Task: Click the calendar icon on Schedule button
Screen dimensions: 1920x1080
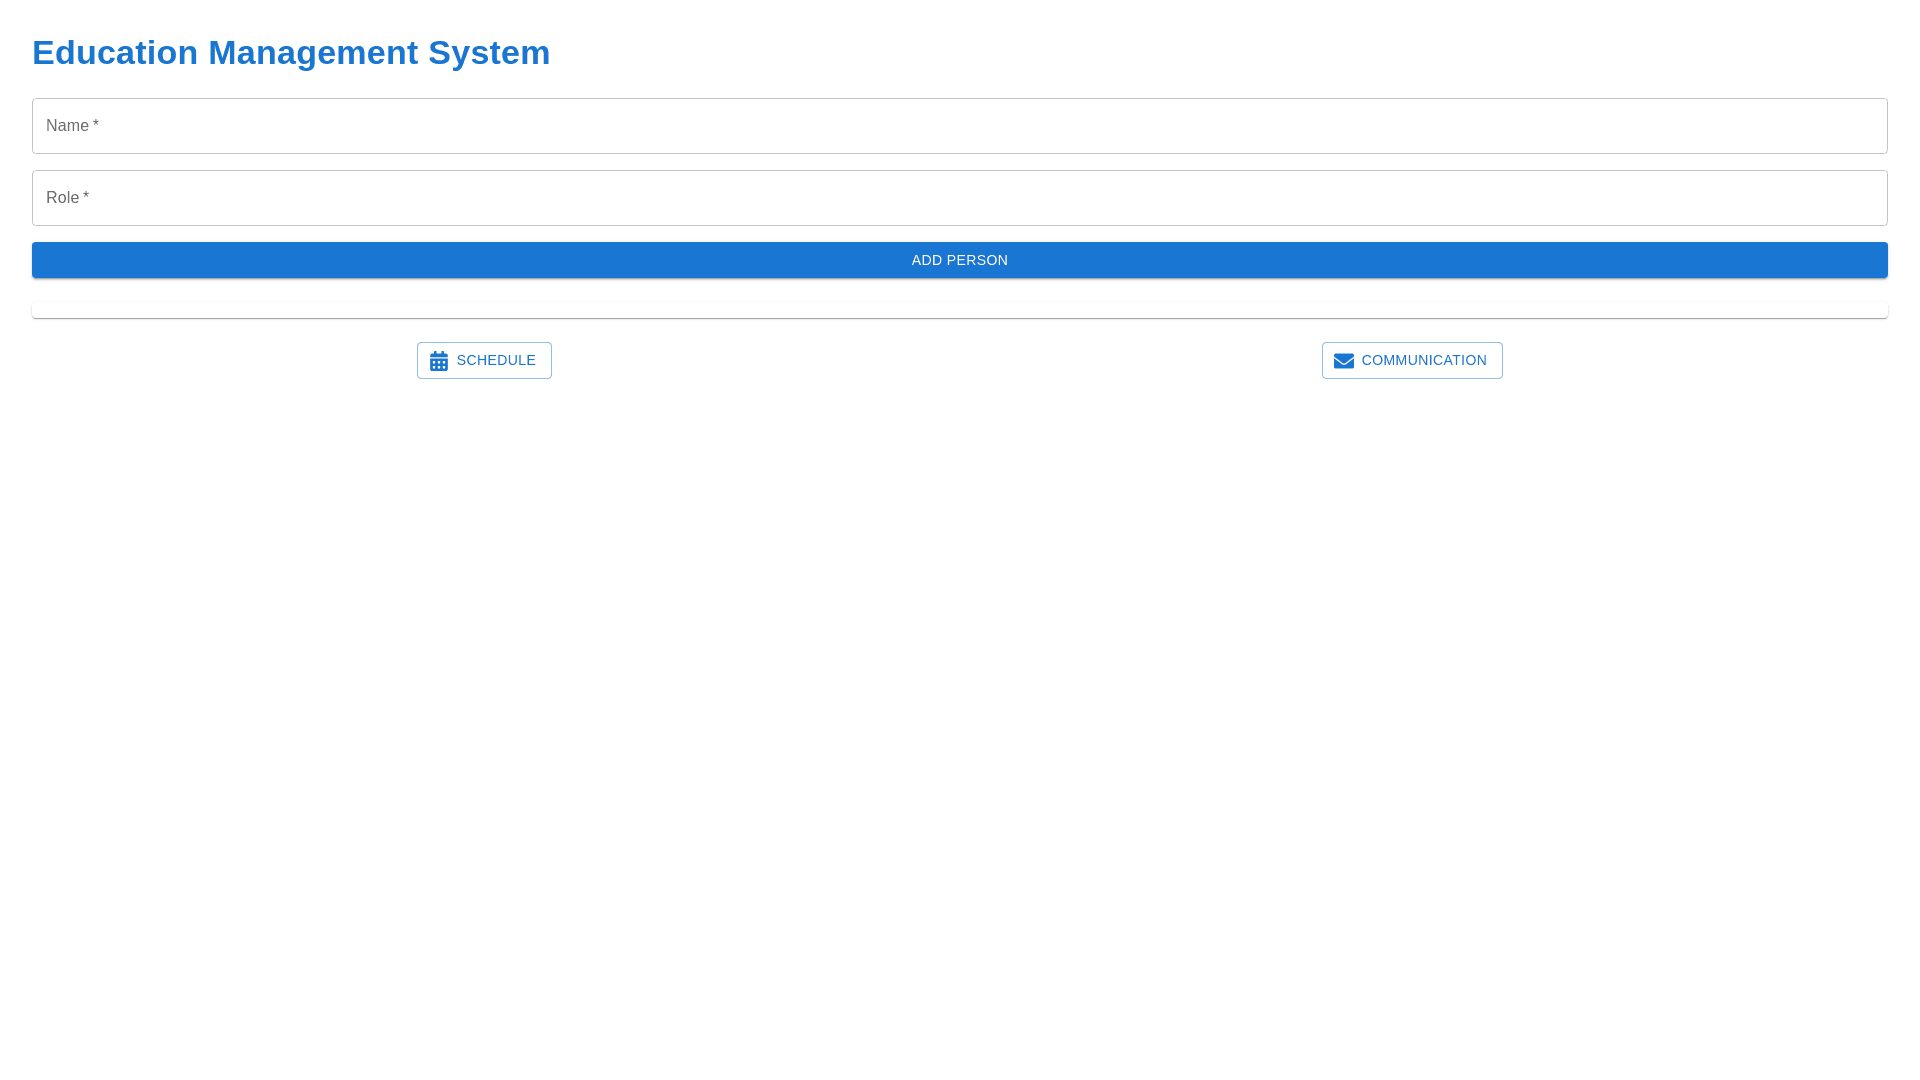Action: point(439,361)
